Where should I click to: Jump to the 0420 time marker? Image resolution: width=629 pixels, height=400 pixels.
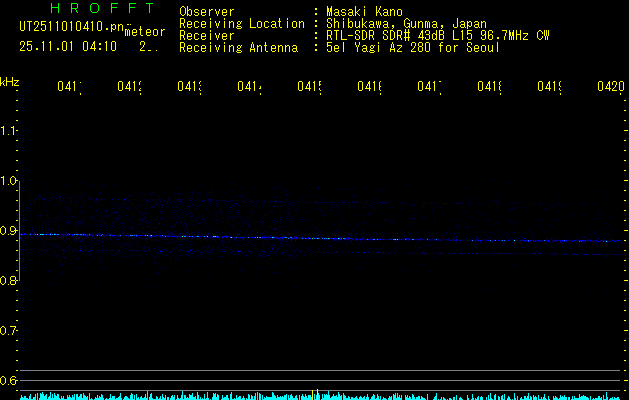point(610,88)
